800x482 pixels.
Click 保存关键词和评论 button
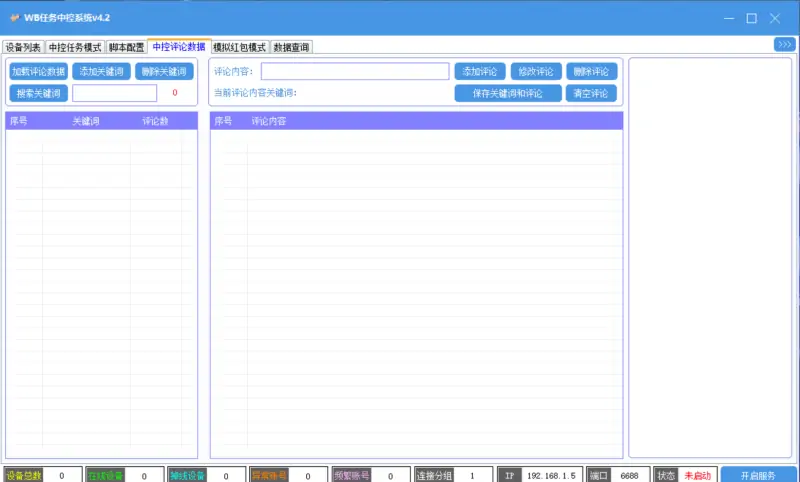tap(506, 93)
